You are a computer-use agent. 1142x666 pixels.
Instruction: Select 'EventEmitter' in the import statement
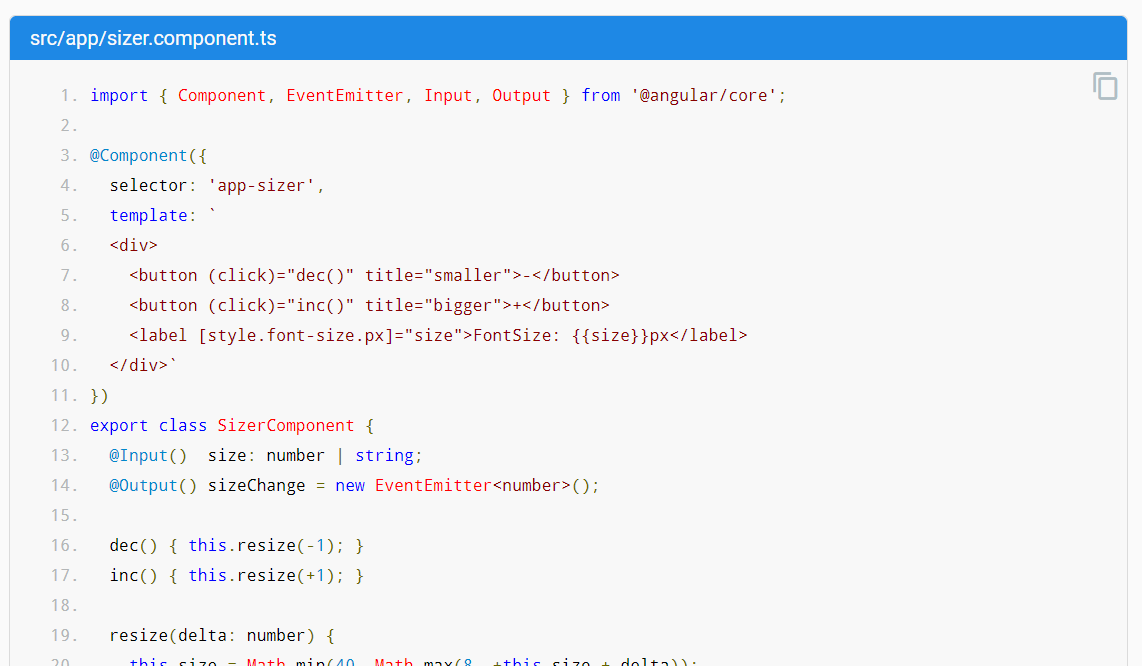344,95
